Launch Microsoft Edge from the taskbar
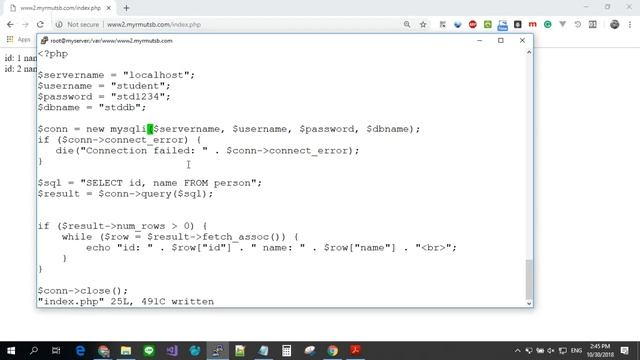The height and width of the screenshot is (360, 640). point(80,351)
